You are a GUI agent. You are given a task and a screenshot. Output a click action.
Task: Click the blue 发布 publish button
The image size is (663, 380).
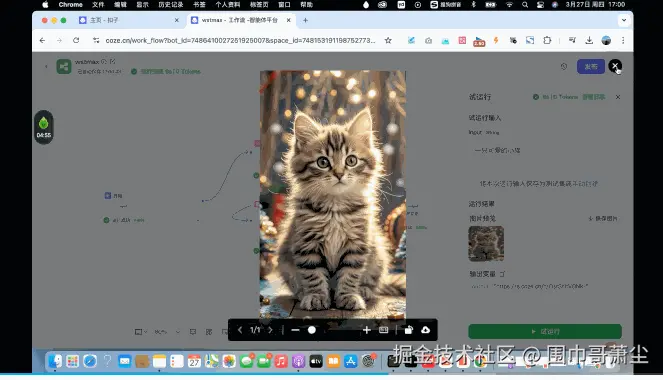point(591,66)
